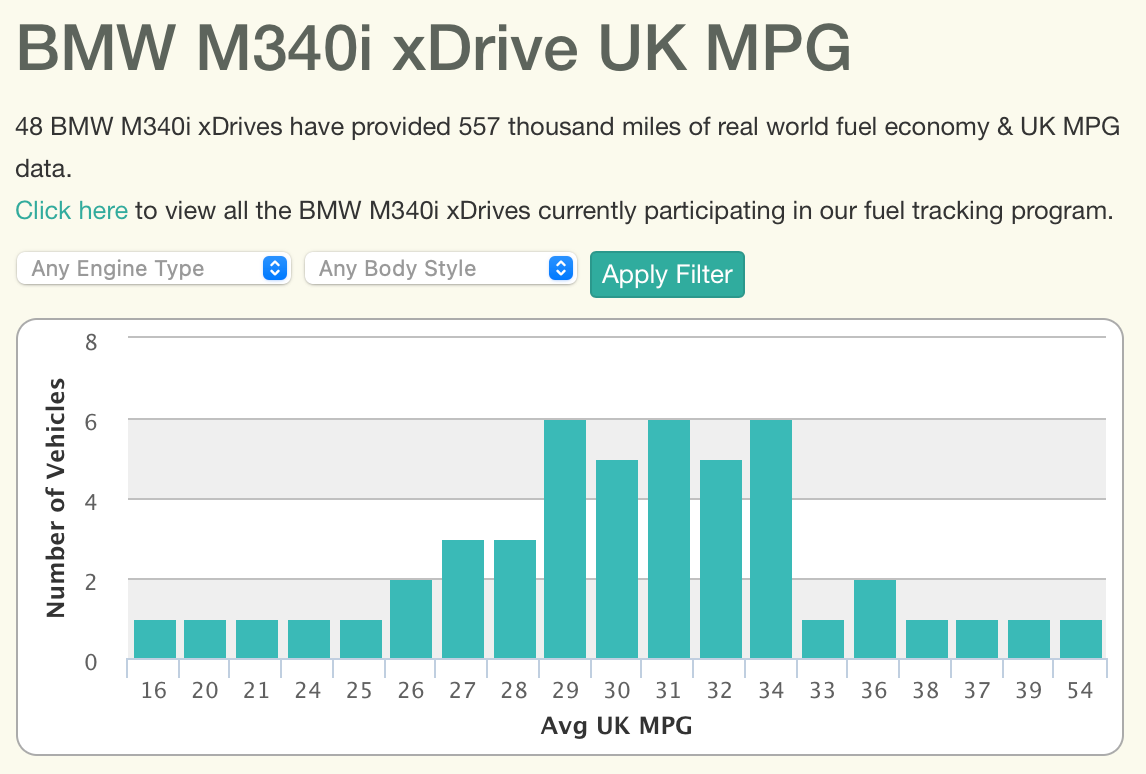This screenshot has width=1146, height=774.
Task: Click the 16 MPG bar in the chart
Action: tap(155, 639)
